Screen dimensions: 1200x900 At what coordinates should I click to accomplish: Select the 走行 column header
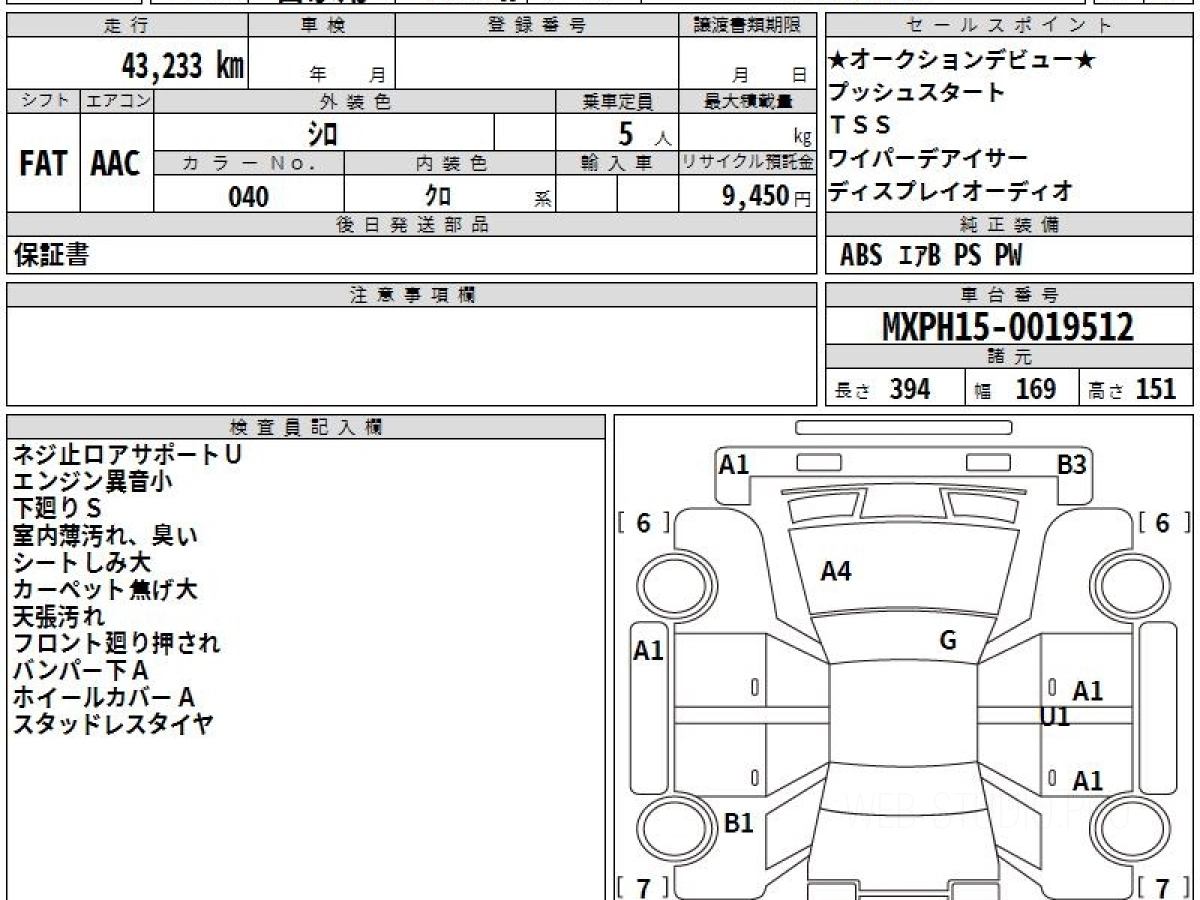(127, 26)
